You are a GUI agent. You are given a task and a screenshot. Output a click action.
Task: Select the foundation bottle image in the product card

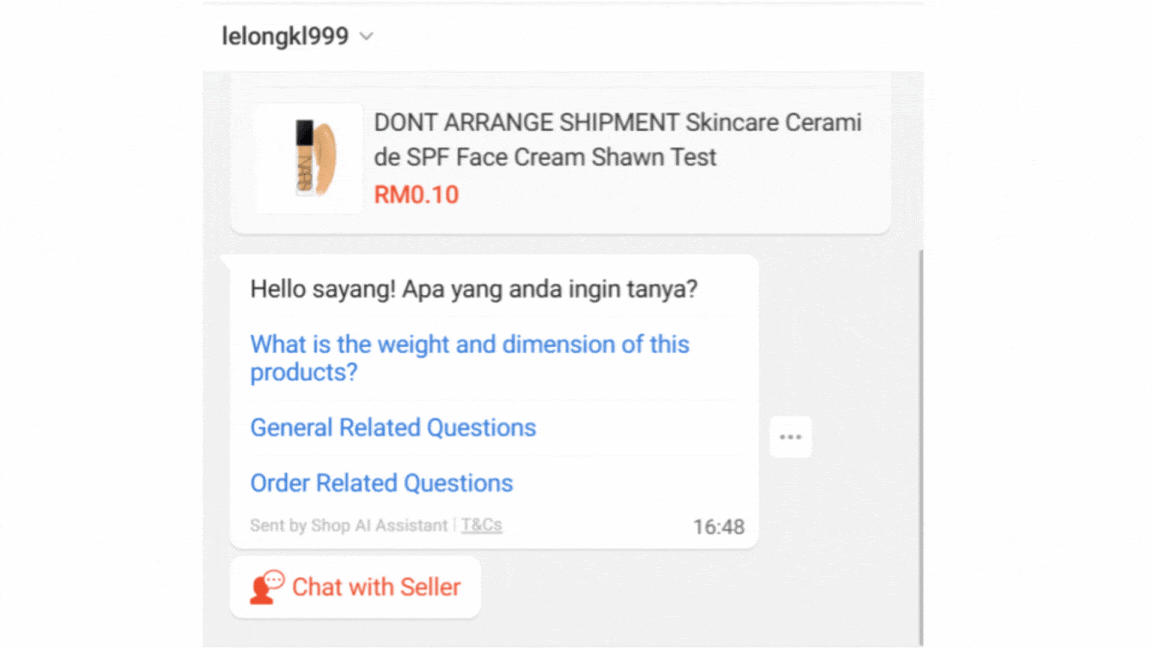click(x=308, y=157)
